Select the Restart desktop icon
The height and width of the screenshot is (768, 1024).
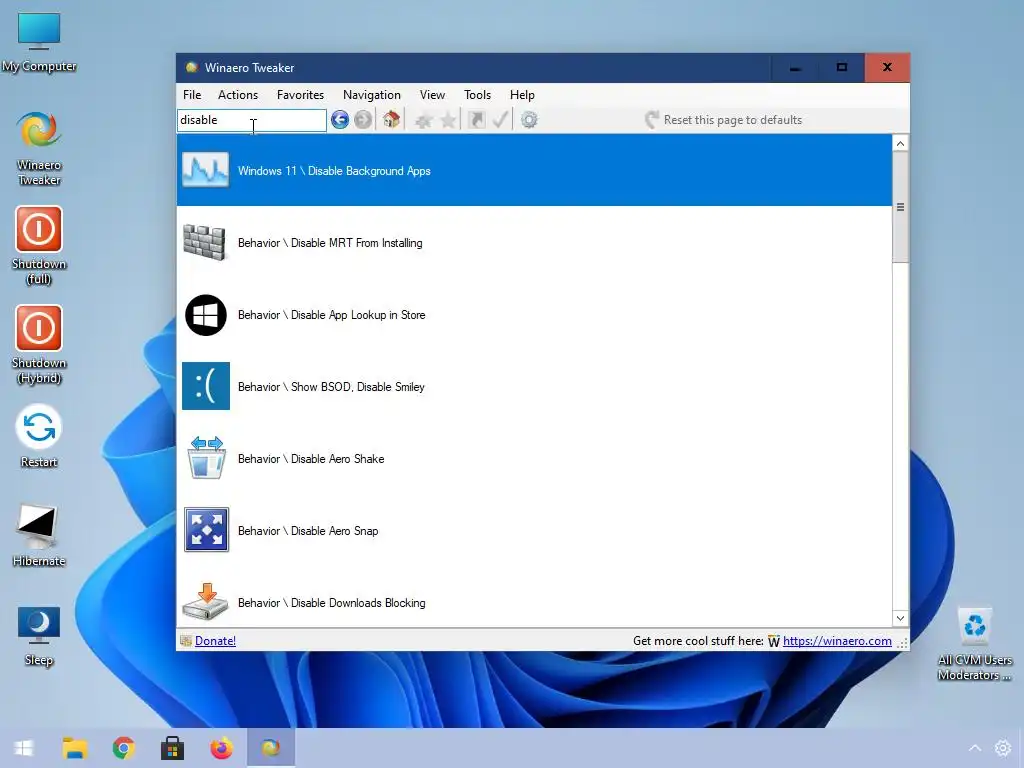point(39,436)
